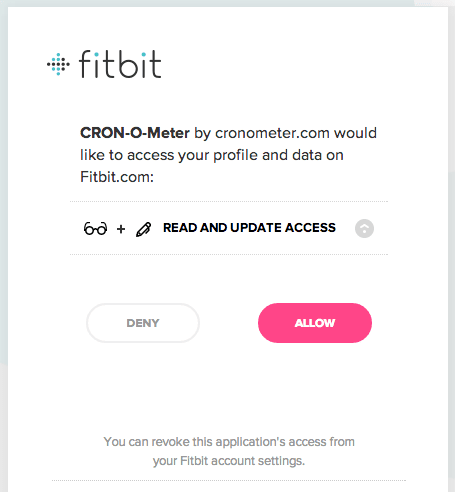Click the glasses read-access icon

pyautogui.click(x=95, y=229)
